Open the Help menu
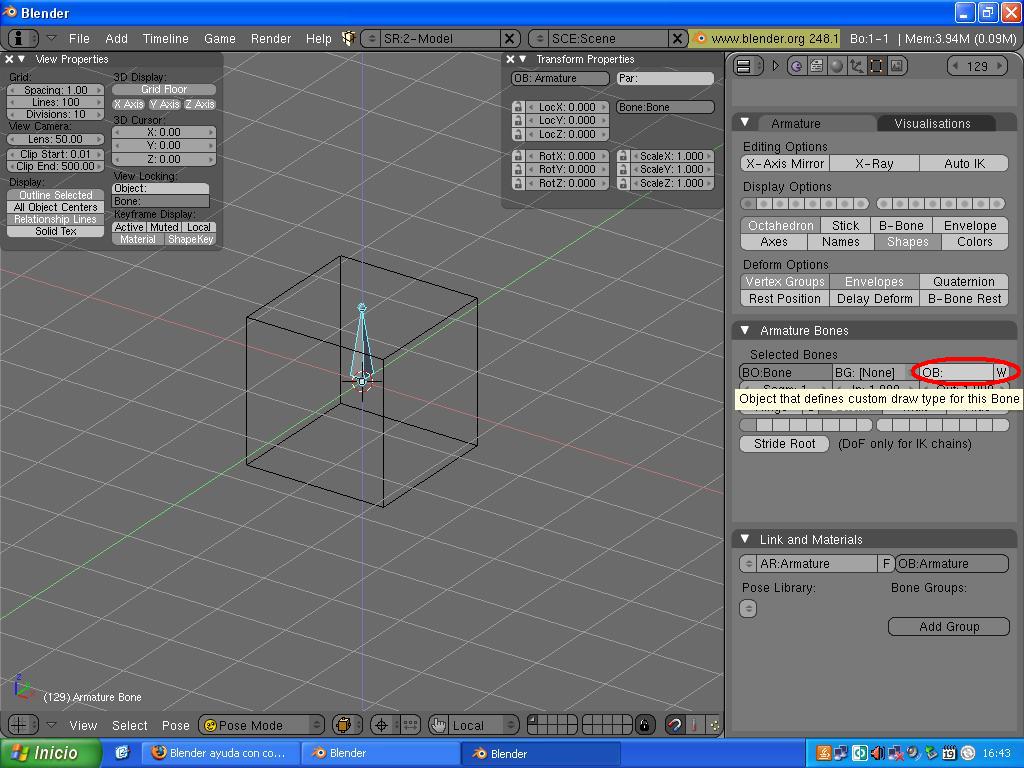The image size is (1024, 768). [319, 39]
